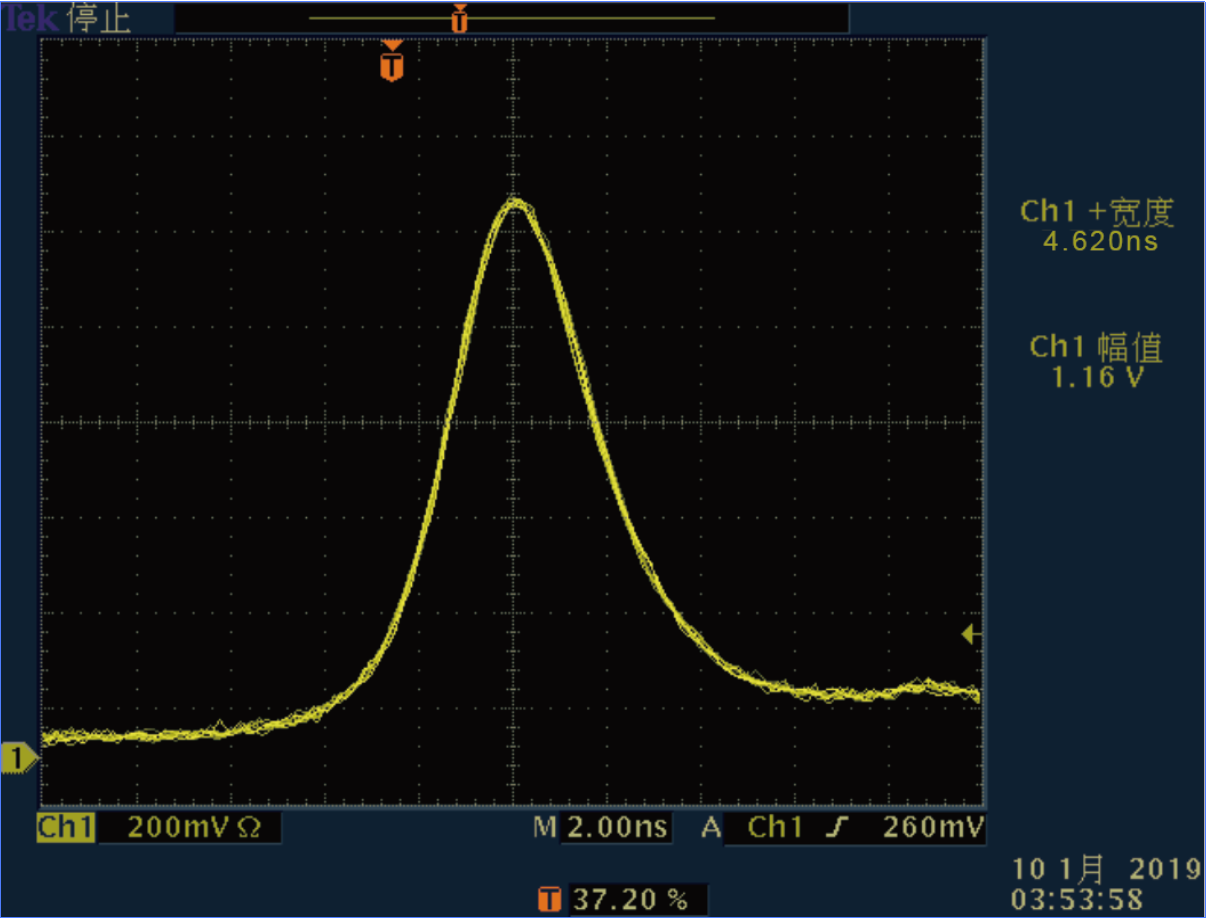
Task: Click the trigger level arrow on right edge
Action: click(971, 634)
